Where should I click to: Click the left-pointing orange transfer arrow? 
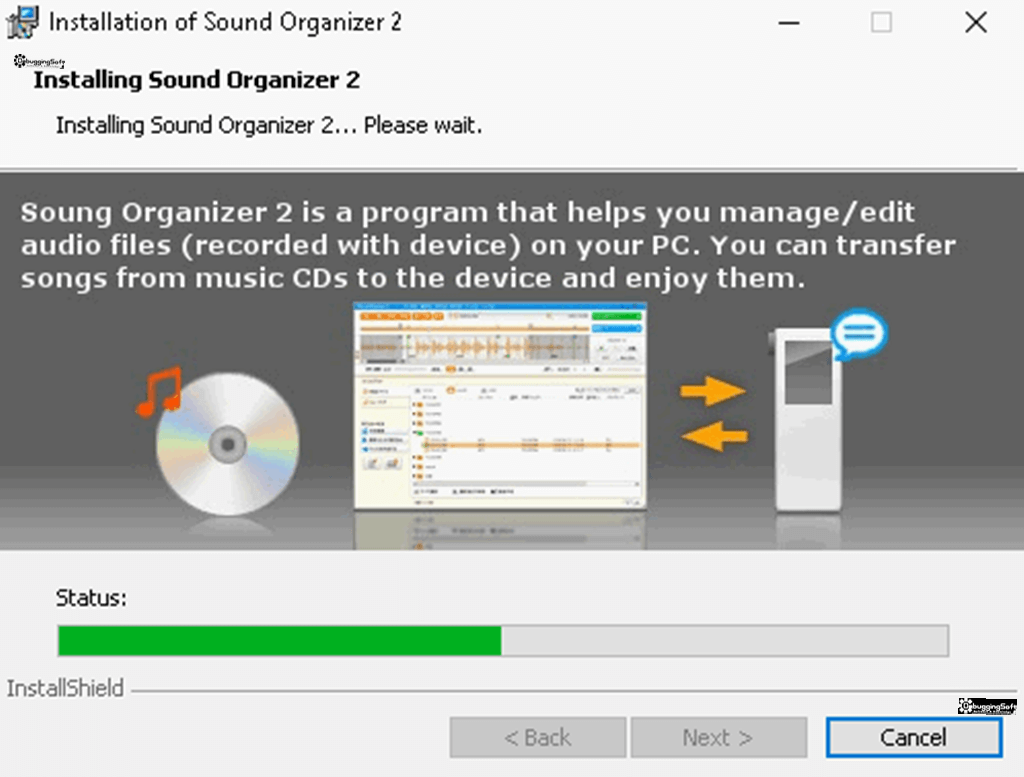(x=714, y=436)
